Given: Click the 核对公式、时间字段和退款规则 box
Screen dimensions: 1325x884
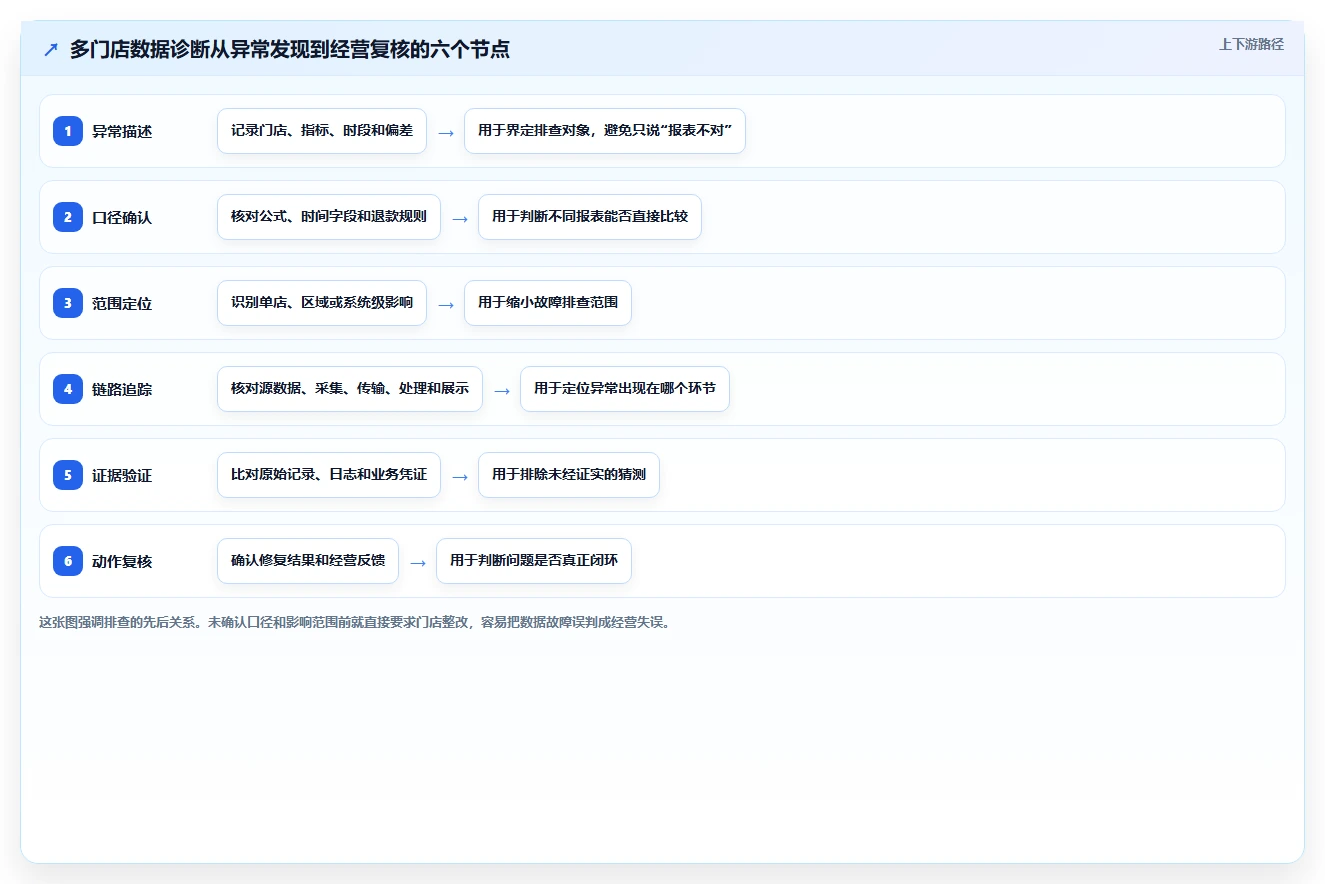Looking at the screenshot, I should tap(329, 217).
